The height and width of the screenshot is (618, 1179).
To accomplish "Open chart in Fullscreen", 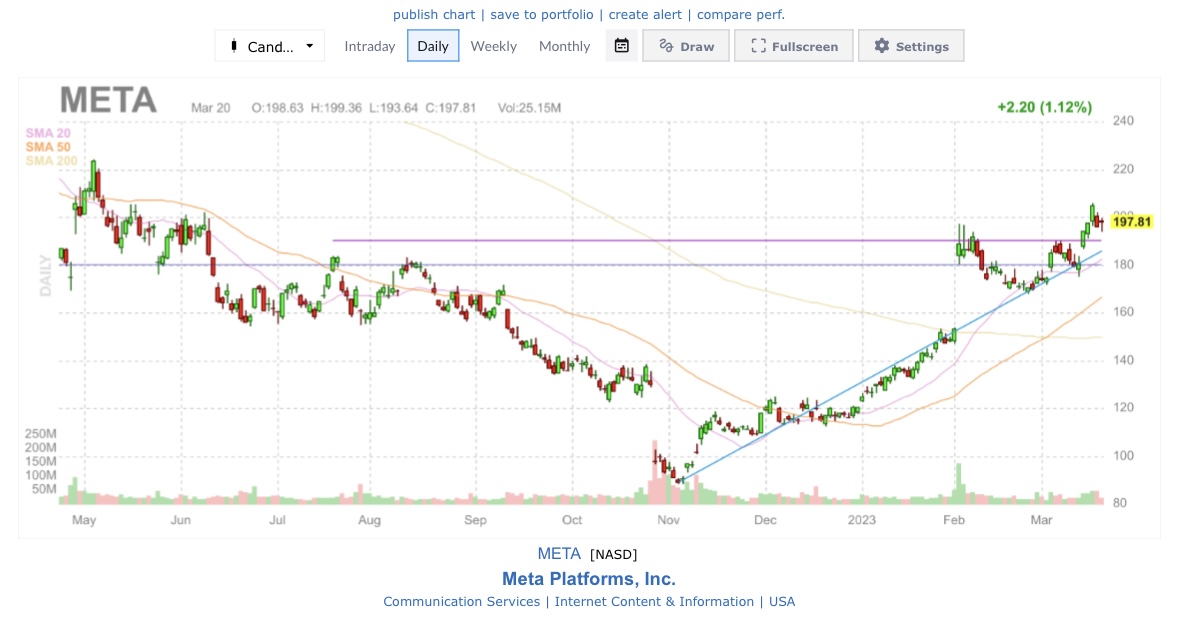I will click(x=794, y=46).
